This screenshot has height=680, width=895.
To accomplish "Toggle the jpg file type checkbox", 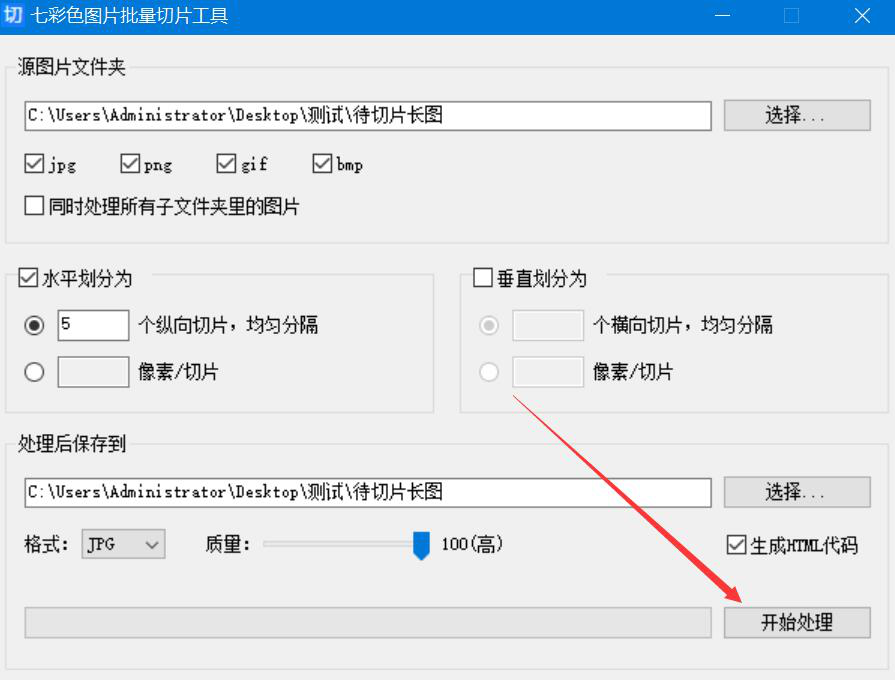I will click(34, 164).
